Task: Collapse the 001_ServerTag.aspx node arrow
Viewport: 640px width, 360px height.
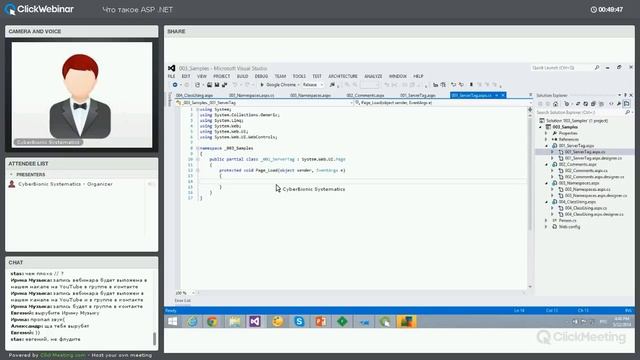Action: coord(546,146)
